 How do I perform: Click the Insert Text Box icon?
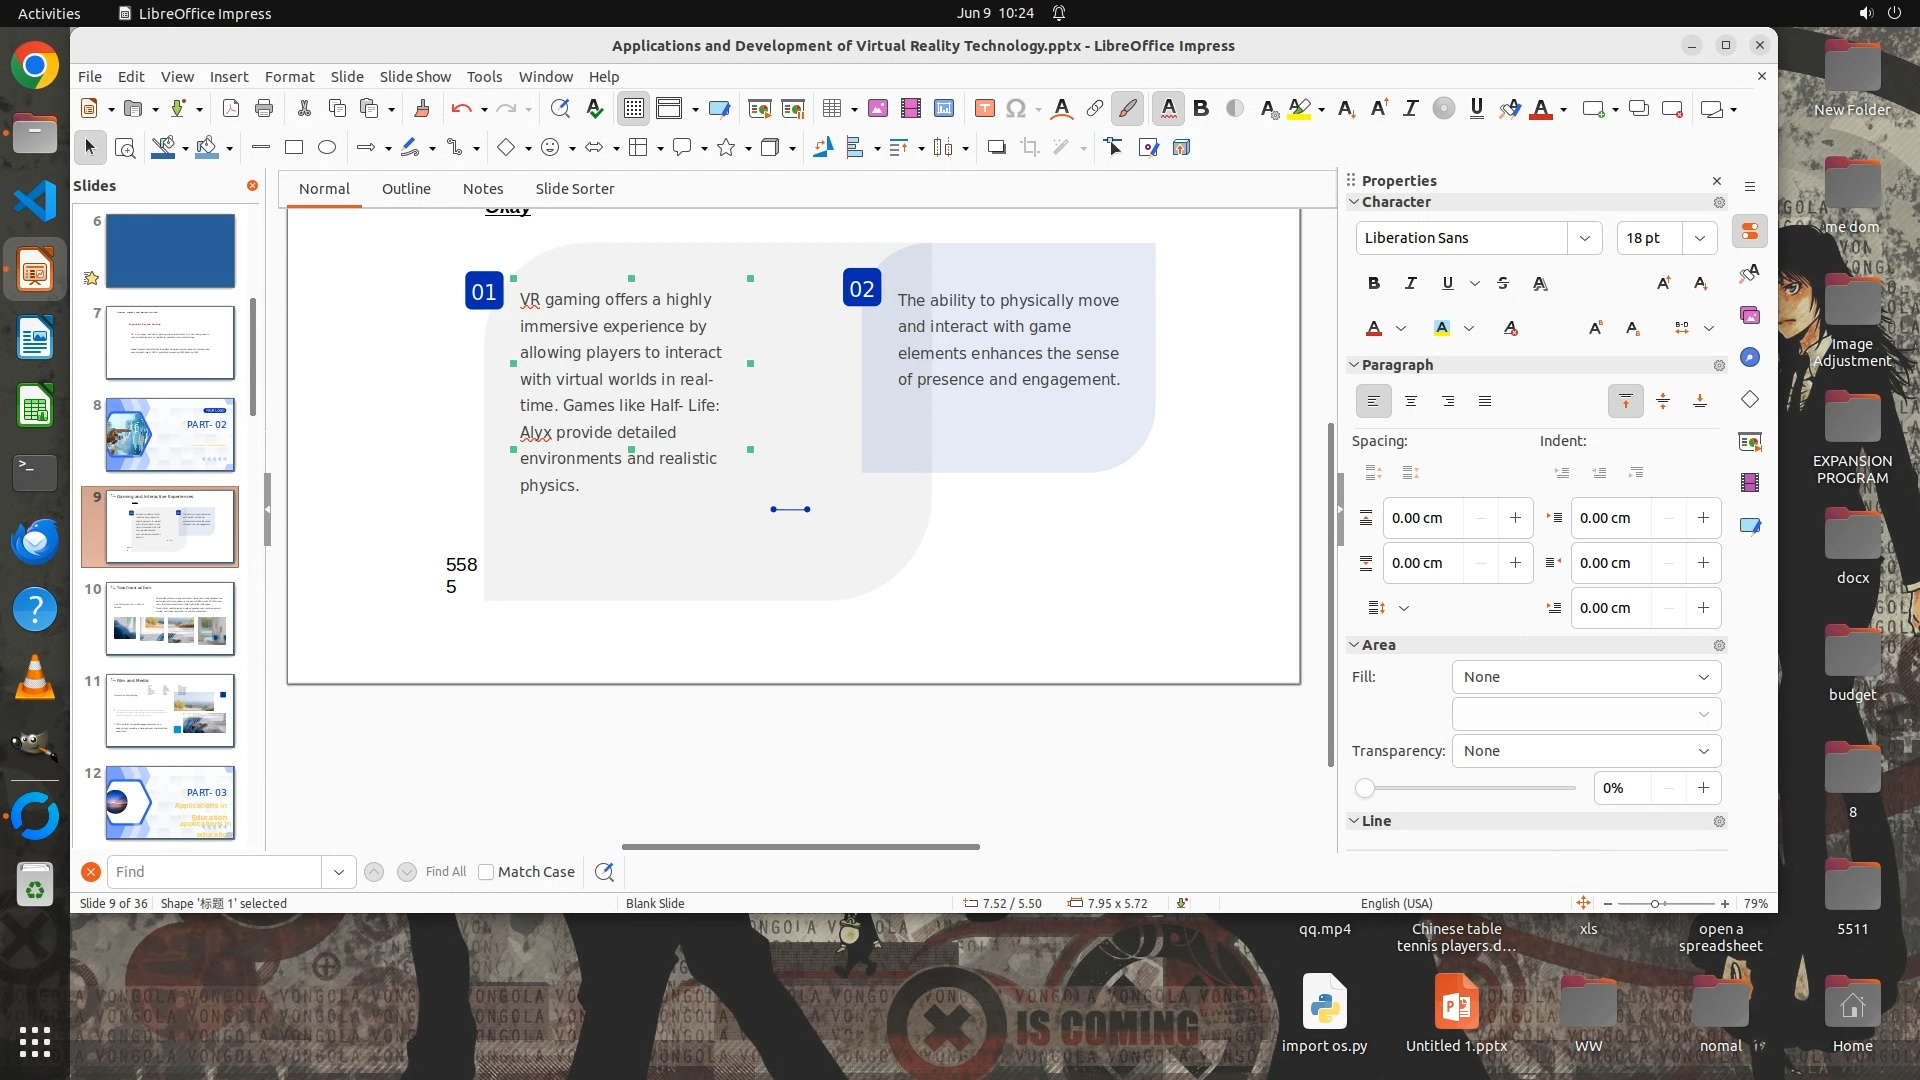[x=984, y=109]
